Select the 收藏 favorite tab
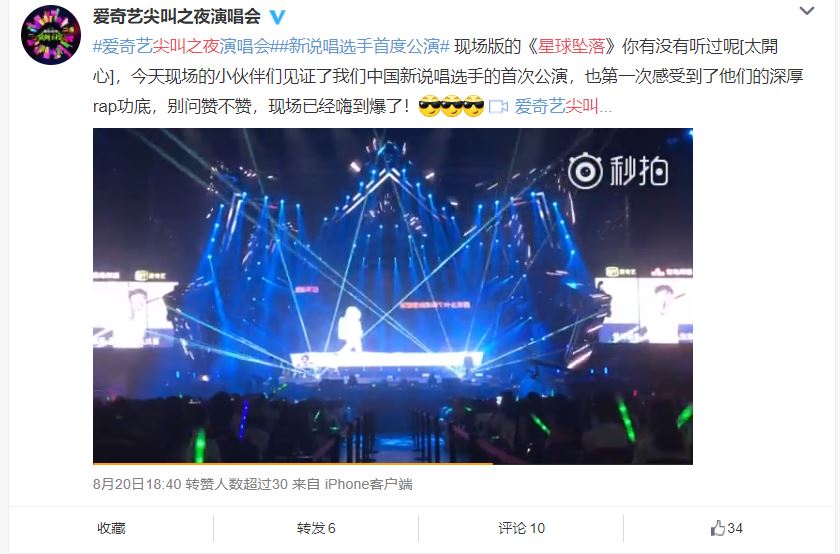This screenshot has height=554, width=840. tap(111, 528)
